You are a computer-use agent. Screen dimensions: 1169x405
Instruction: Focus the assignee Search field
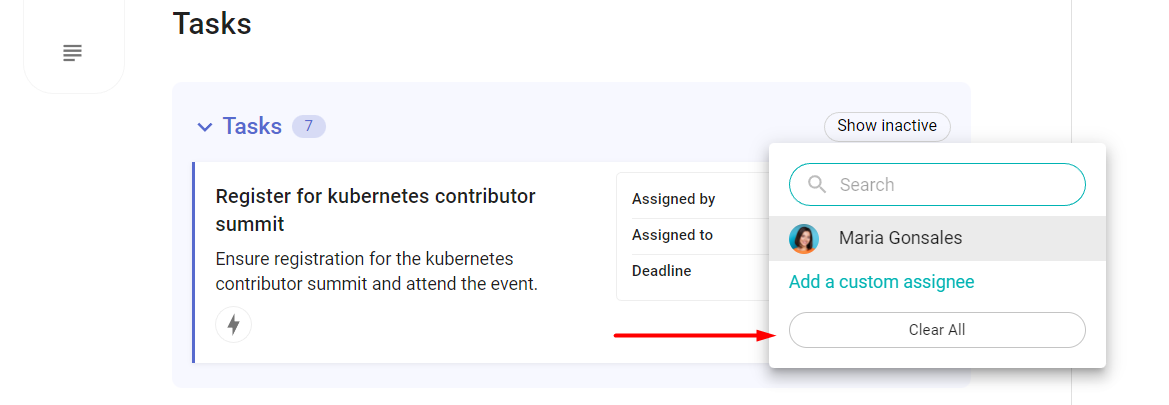pyautogui.click(x=937, y=184)
